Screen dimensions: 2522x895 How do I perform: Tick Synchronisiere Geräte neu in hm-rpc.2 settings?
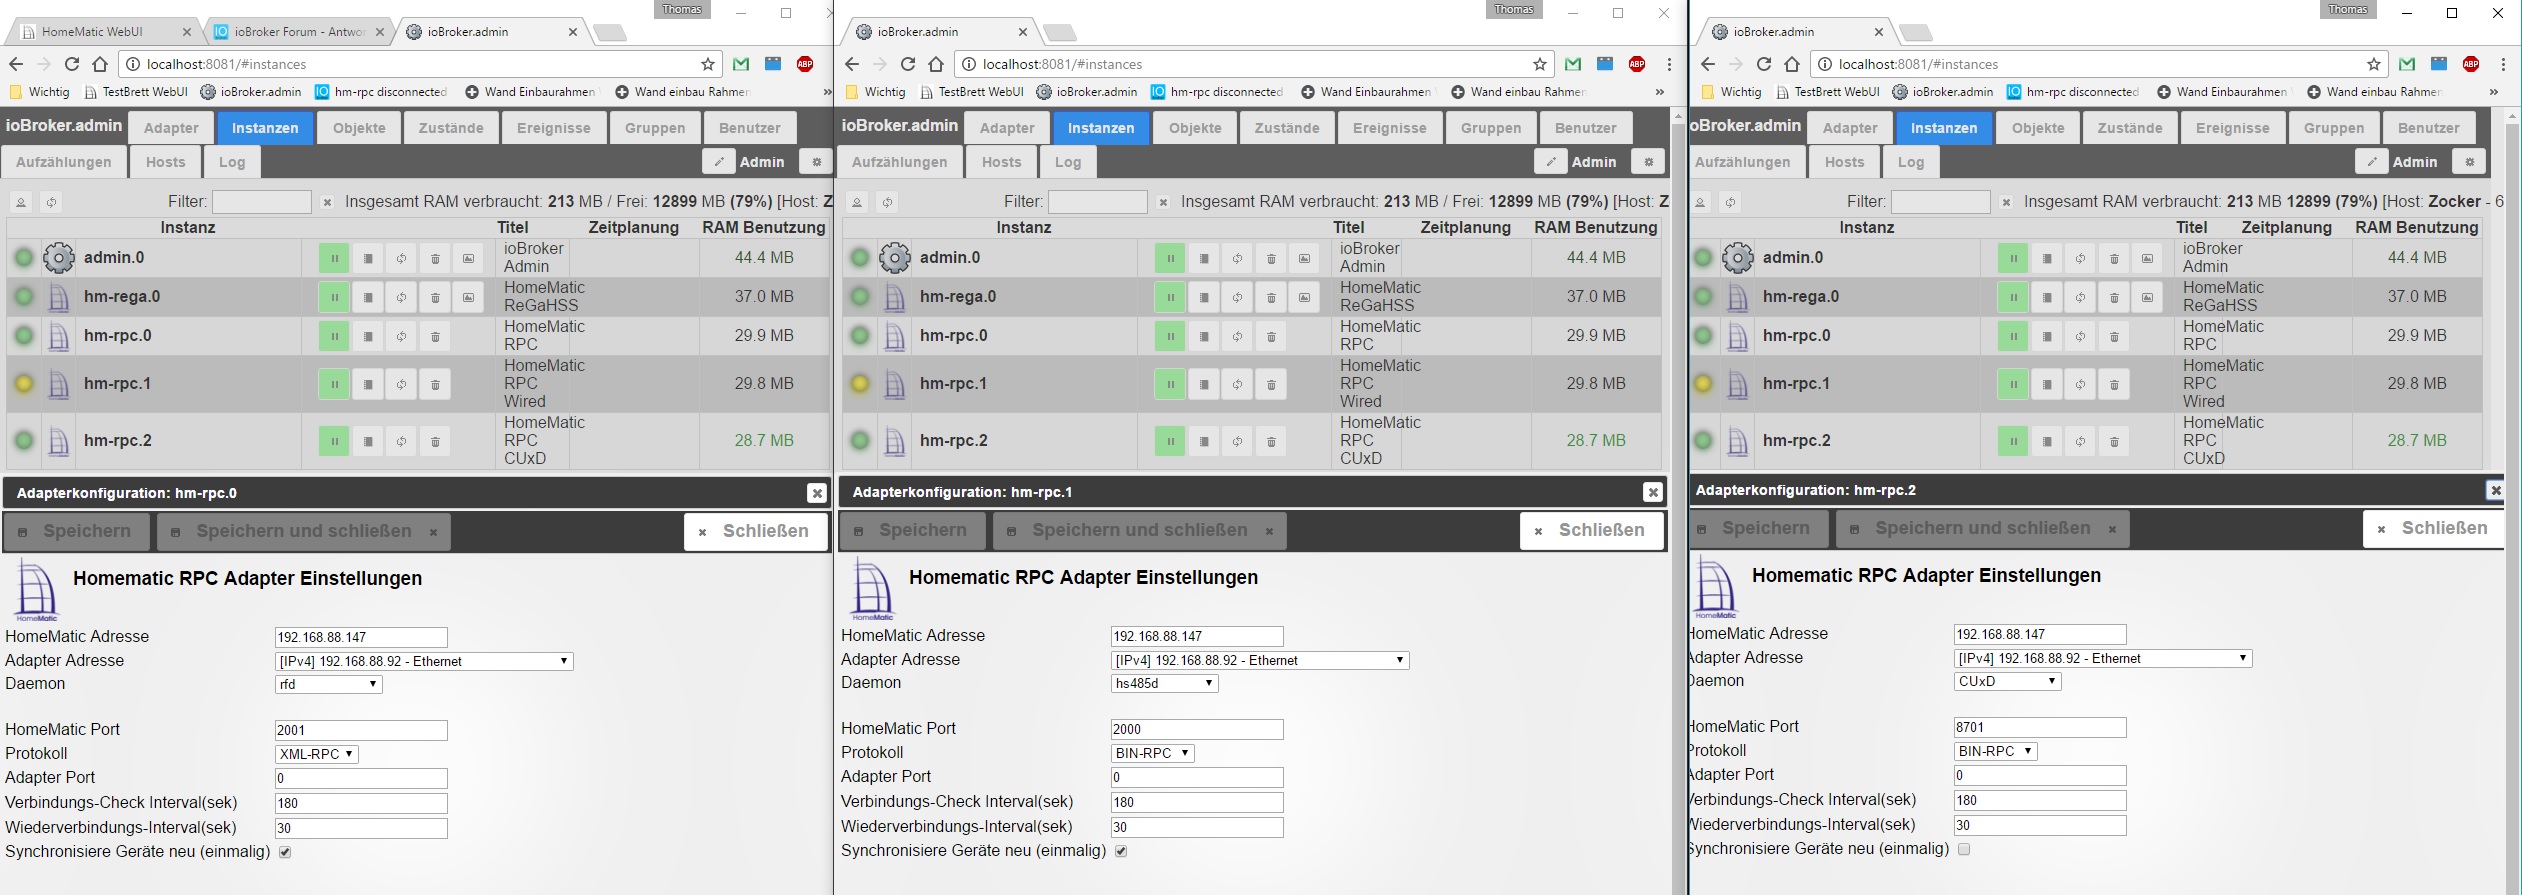[1964, 849]
